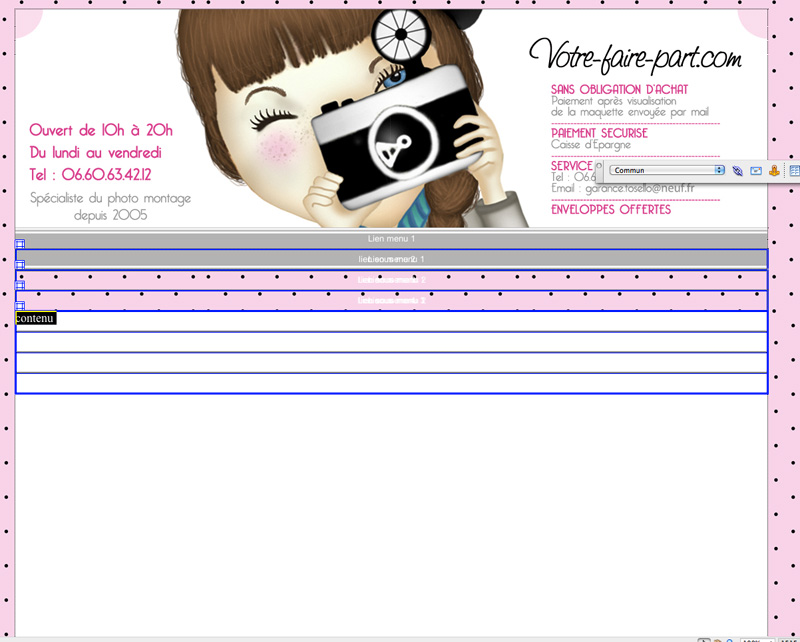Click the Votre-faire-part.com logo title
800x642 pixels.
click(636, 56)
